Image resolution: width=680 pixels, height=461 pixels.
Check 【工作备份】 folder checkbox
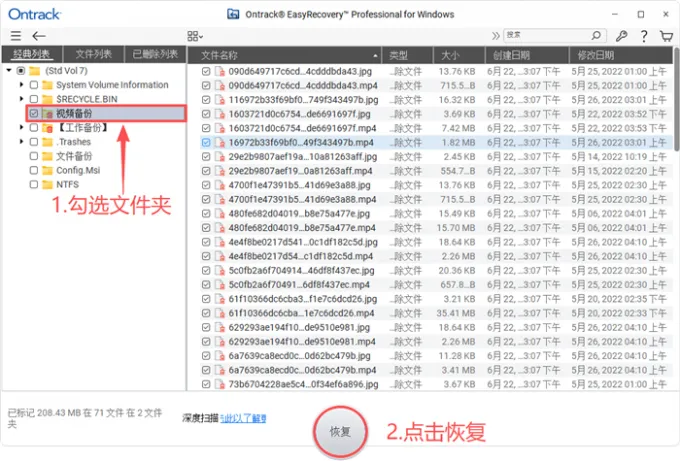tap(34, 128)
